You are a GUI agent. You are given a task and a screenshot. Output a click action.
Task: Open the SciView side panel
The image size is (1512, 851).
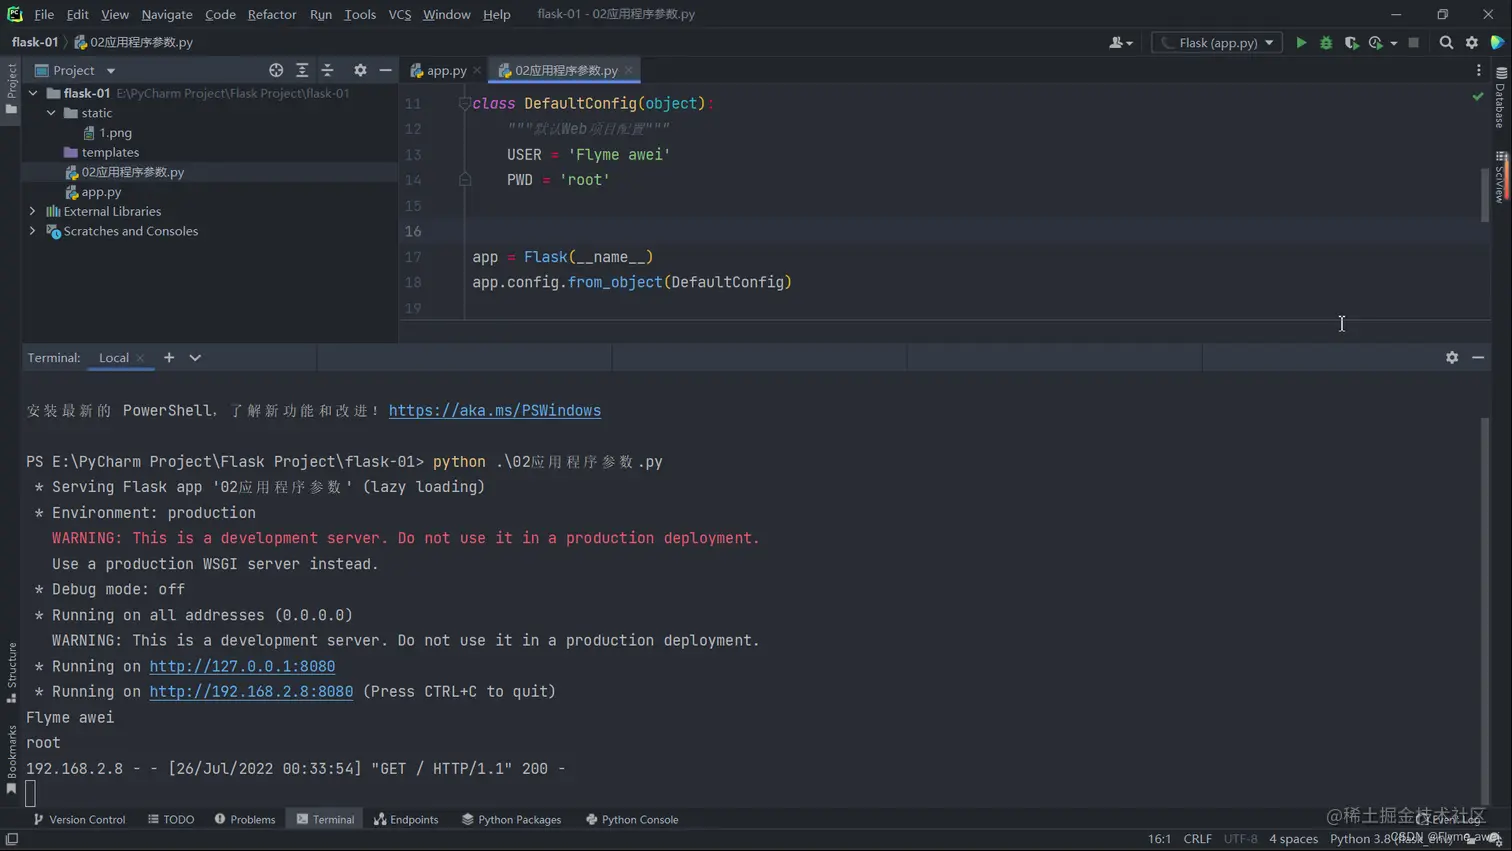[x=1501, y=177]
